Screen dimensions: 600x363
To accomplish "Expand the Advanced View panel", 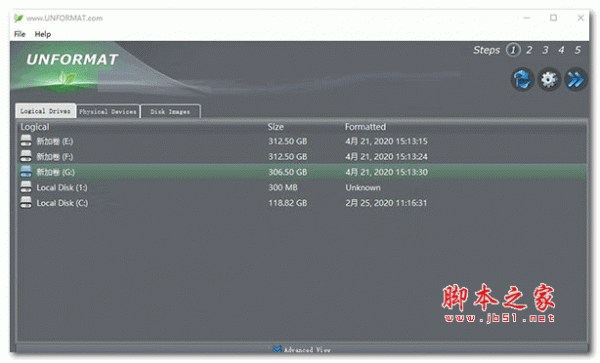I will point(302,349).
